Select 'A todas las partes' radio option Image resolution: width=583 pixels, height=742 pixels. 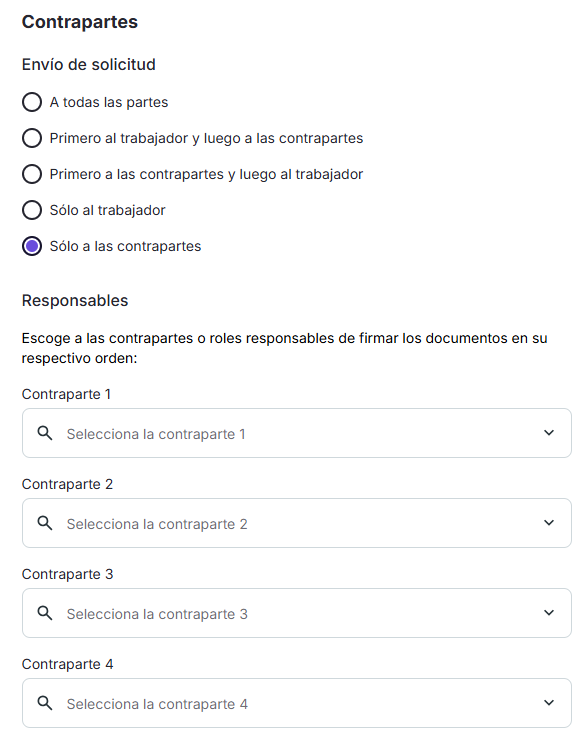coord(32,102)
